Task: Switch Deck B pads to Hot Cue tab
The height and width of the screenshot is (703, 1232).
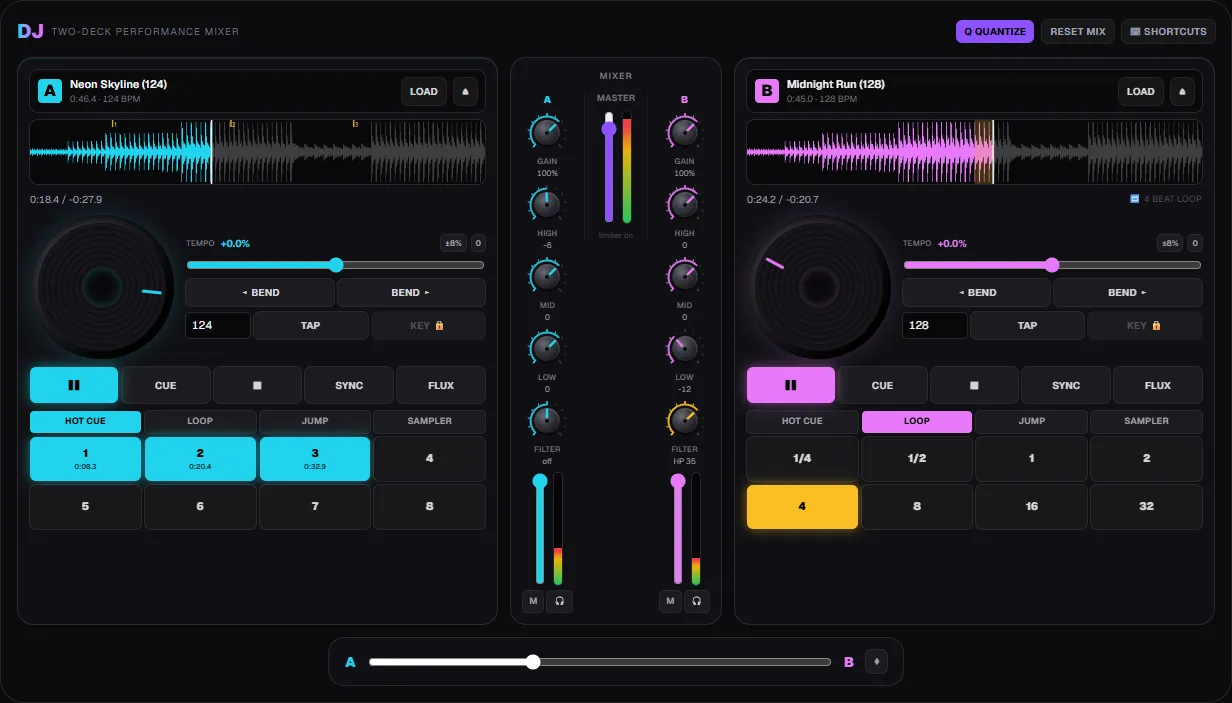Action: click(802, 421)
